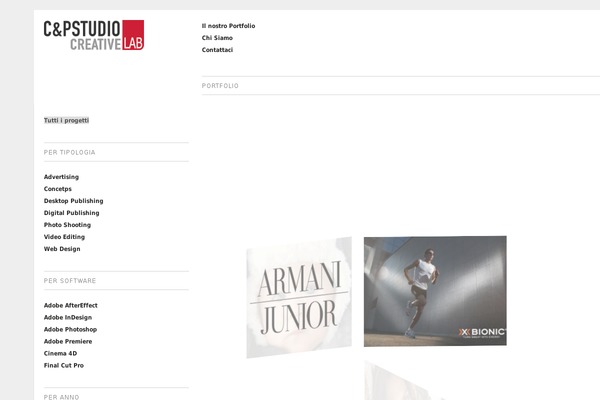The width and height of the screenshot is (600, 400).
Task: Filter projects by Concetps
Action: tap(58, 189)
